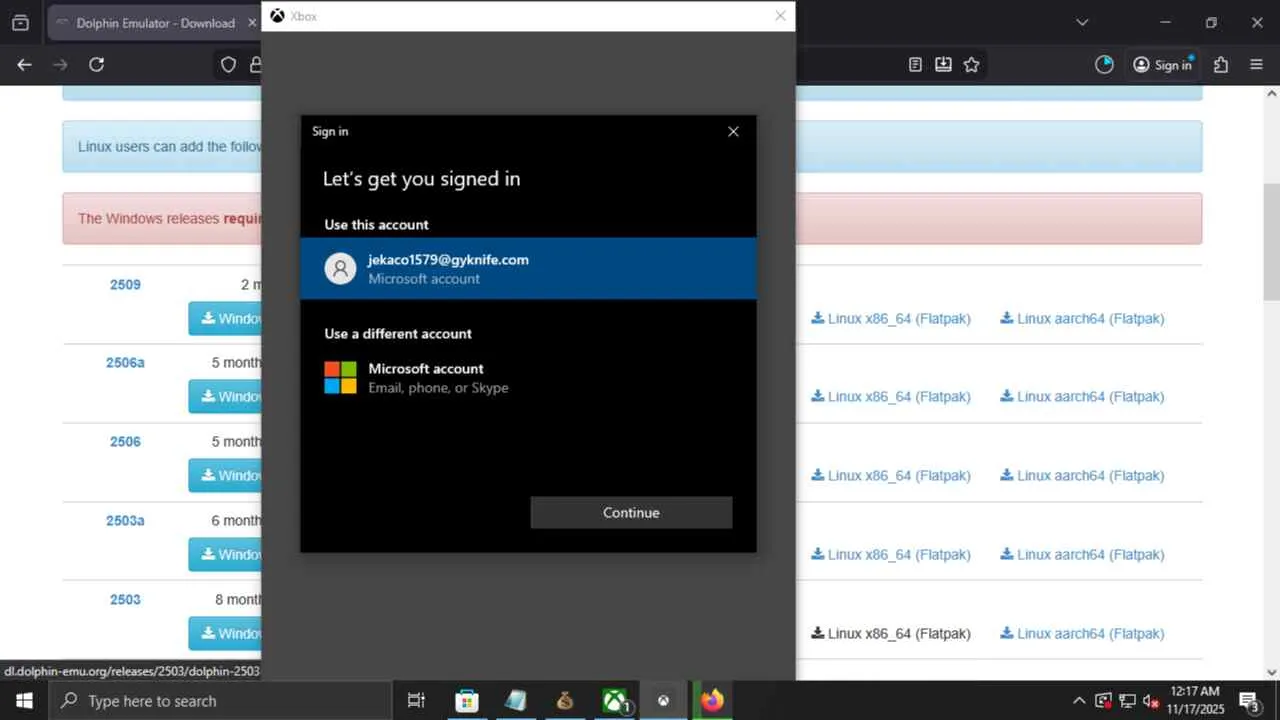Open the Windows notification center icon
1280x720 pixels.
click(1249, 700)
